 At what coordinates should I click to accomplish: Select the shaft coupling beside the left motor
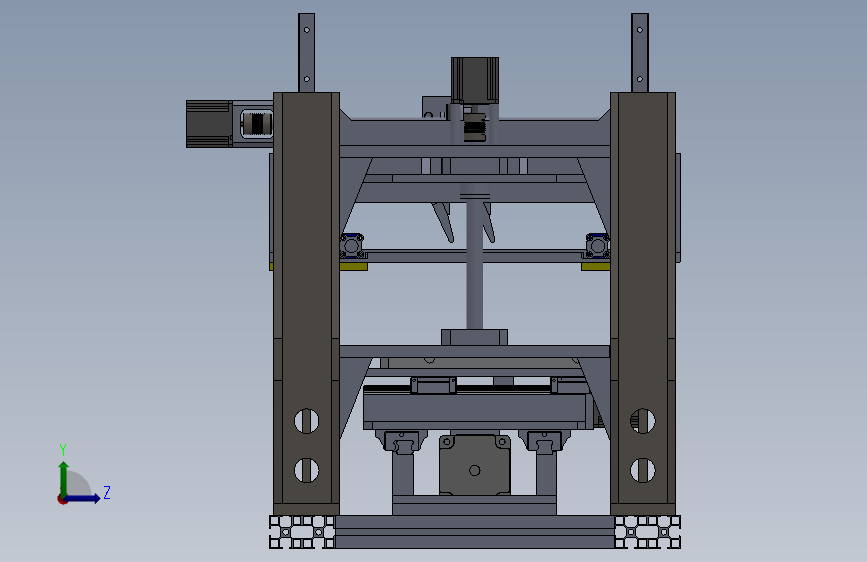click(257, 124)
